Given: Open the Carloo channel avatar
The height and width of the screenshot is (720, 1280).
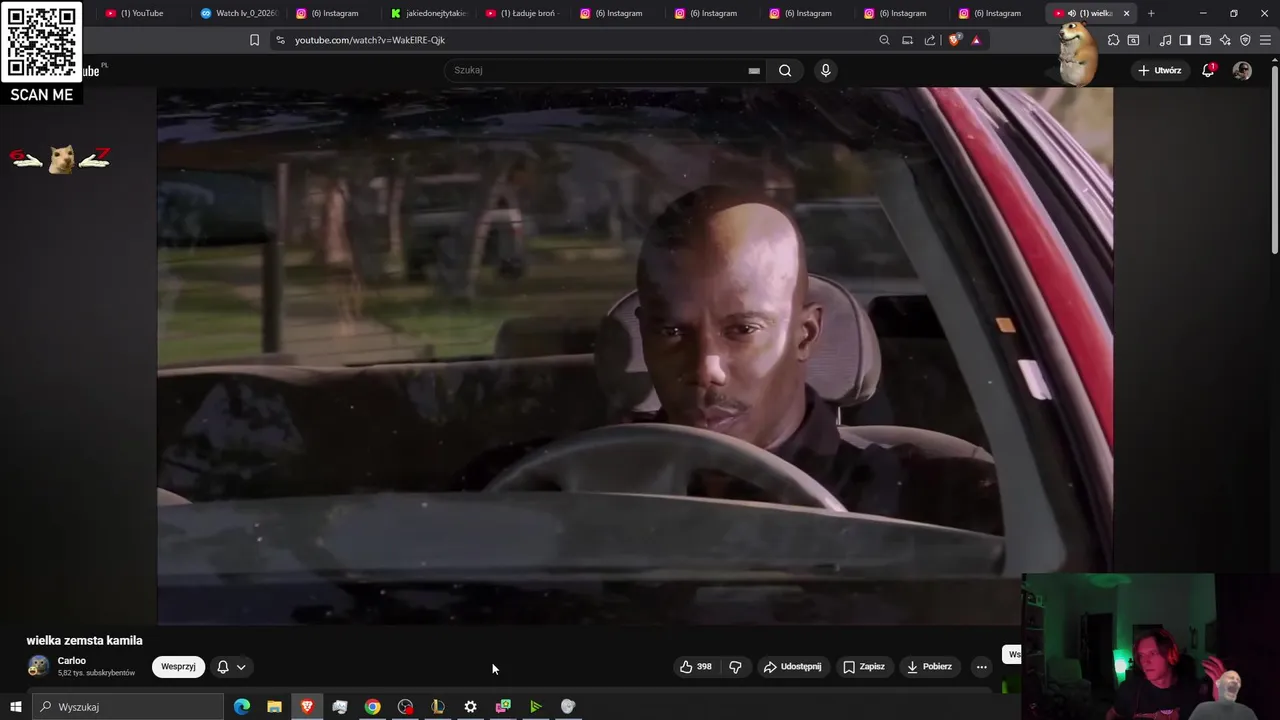Looking at the screenshot, I should tap(38, 666).
